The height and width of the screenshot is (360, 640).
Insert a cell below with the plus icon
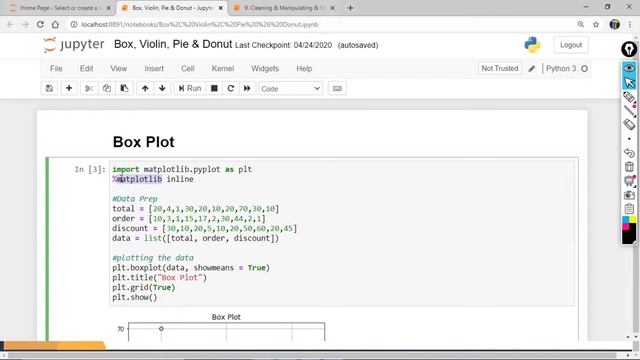click(69, 89)
